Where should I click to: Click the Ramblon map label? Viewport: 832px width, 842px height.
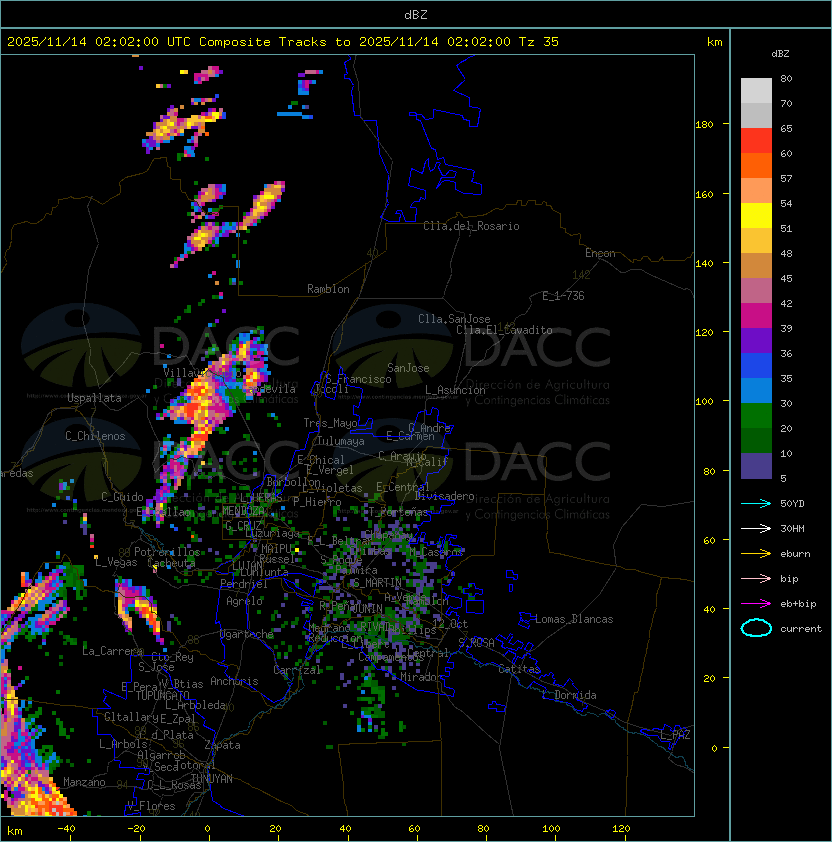[x=328, y=289]
